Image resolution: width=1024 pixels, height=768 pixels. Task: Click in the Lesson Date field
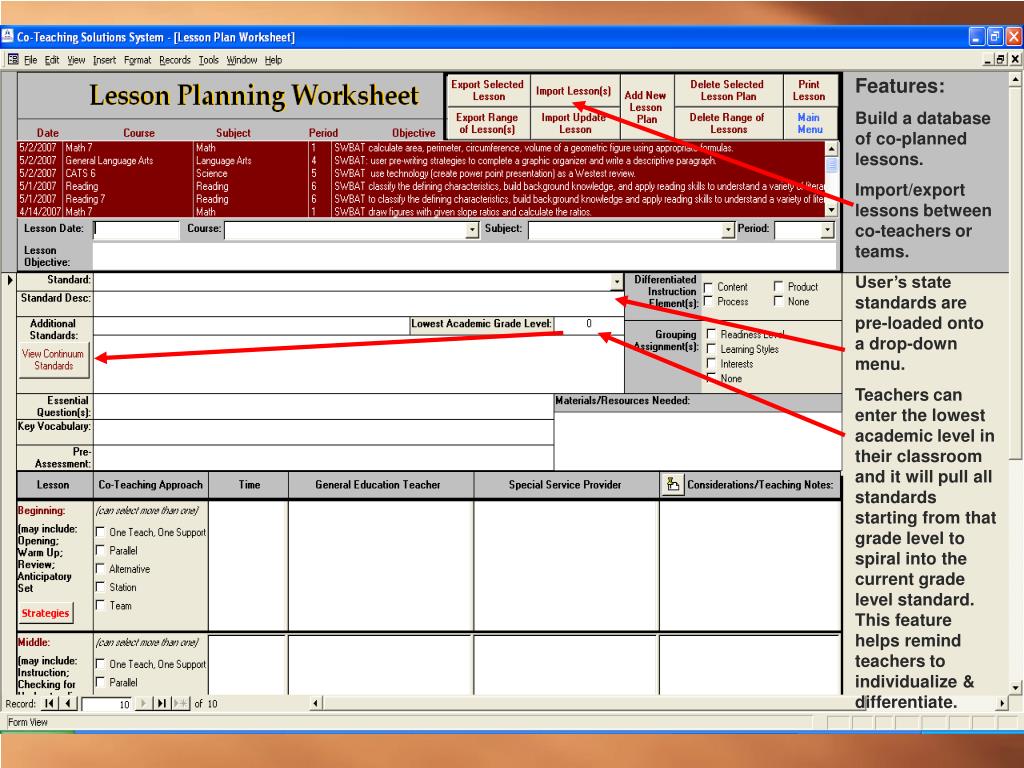point(136,230)
